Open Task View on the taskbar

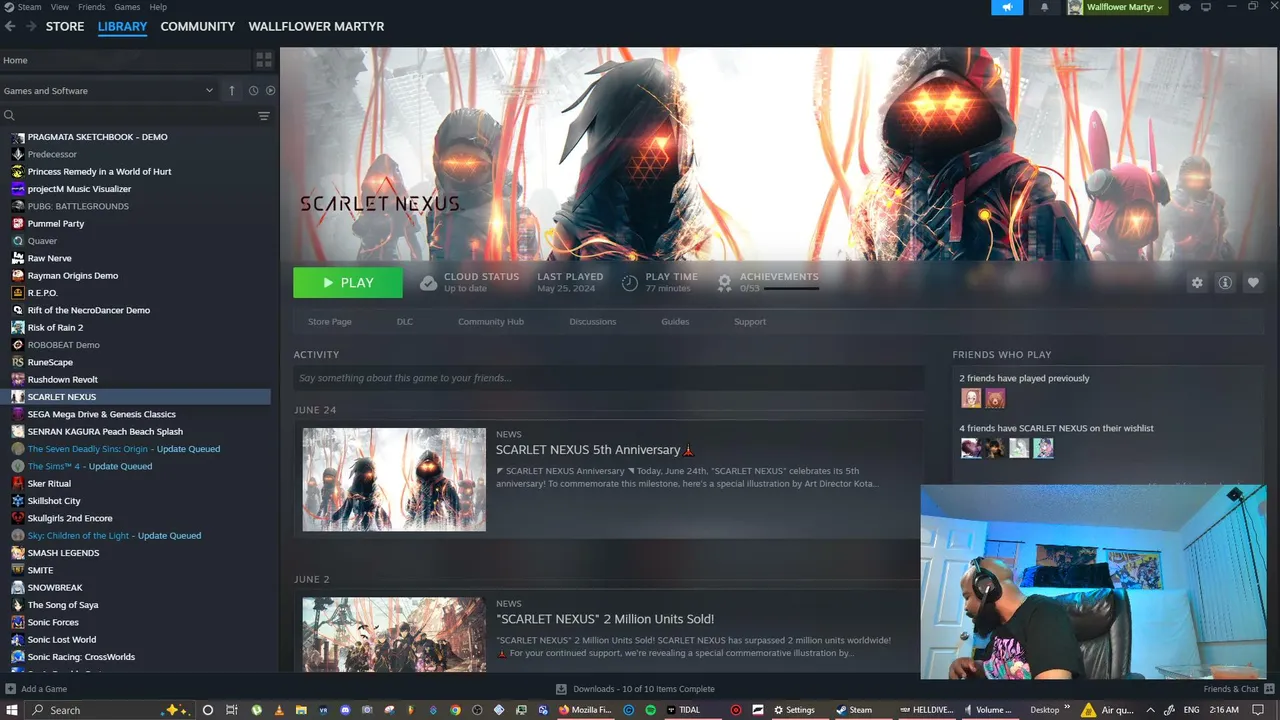click(x=232, y=710)
